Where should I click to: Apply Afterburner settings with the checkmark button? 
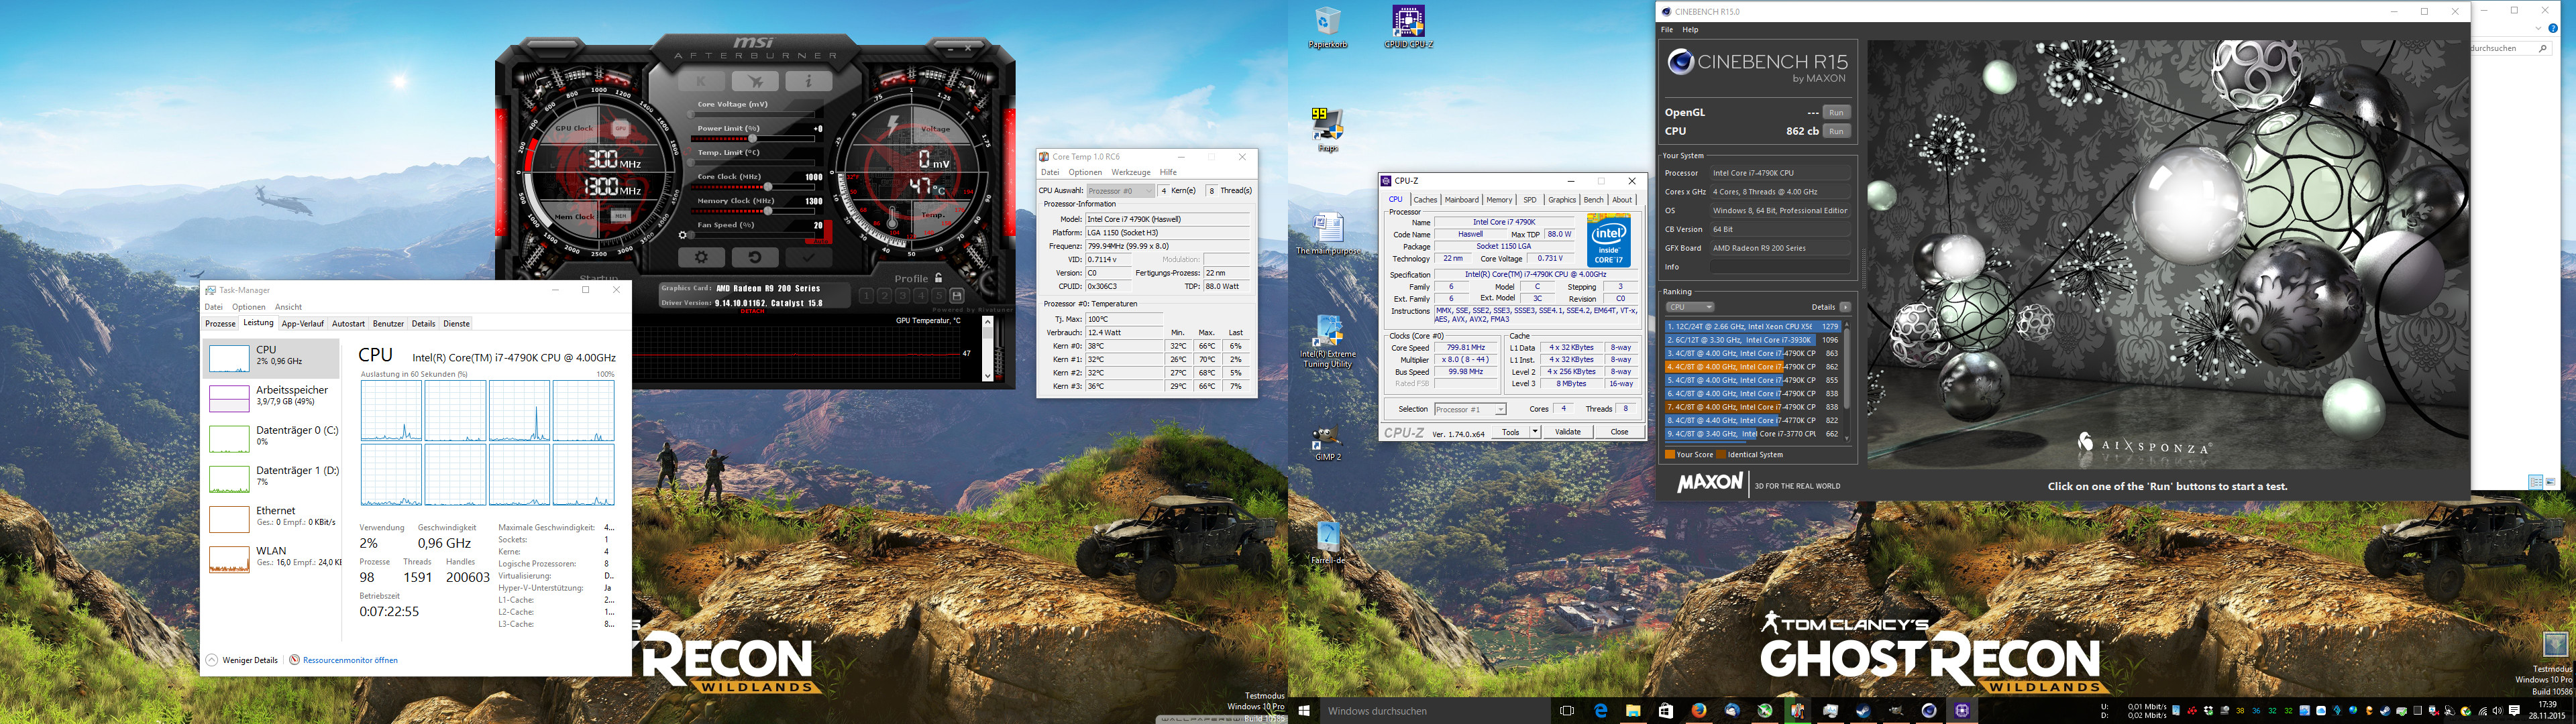(x=809, y=258)
